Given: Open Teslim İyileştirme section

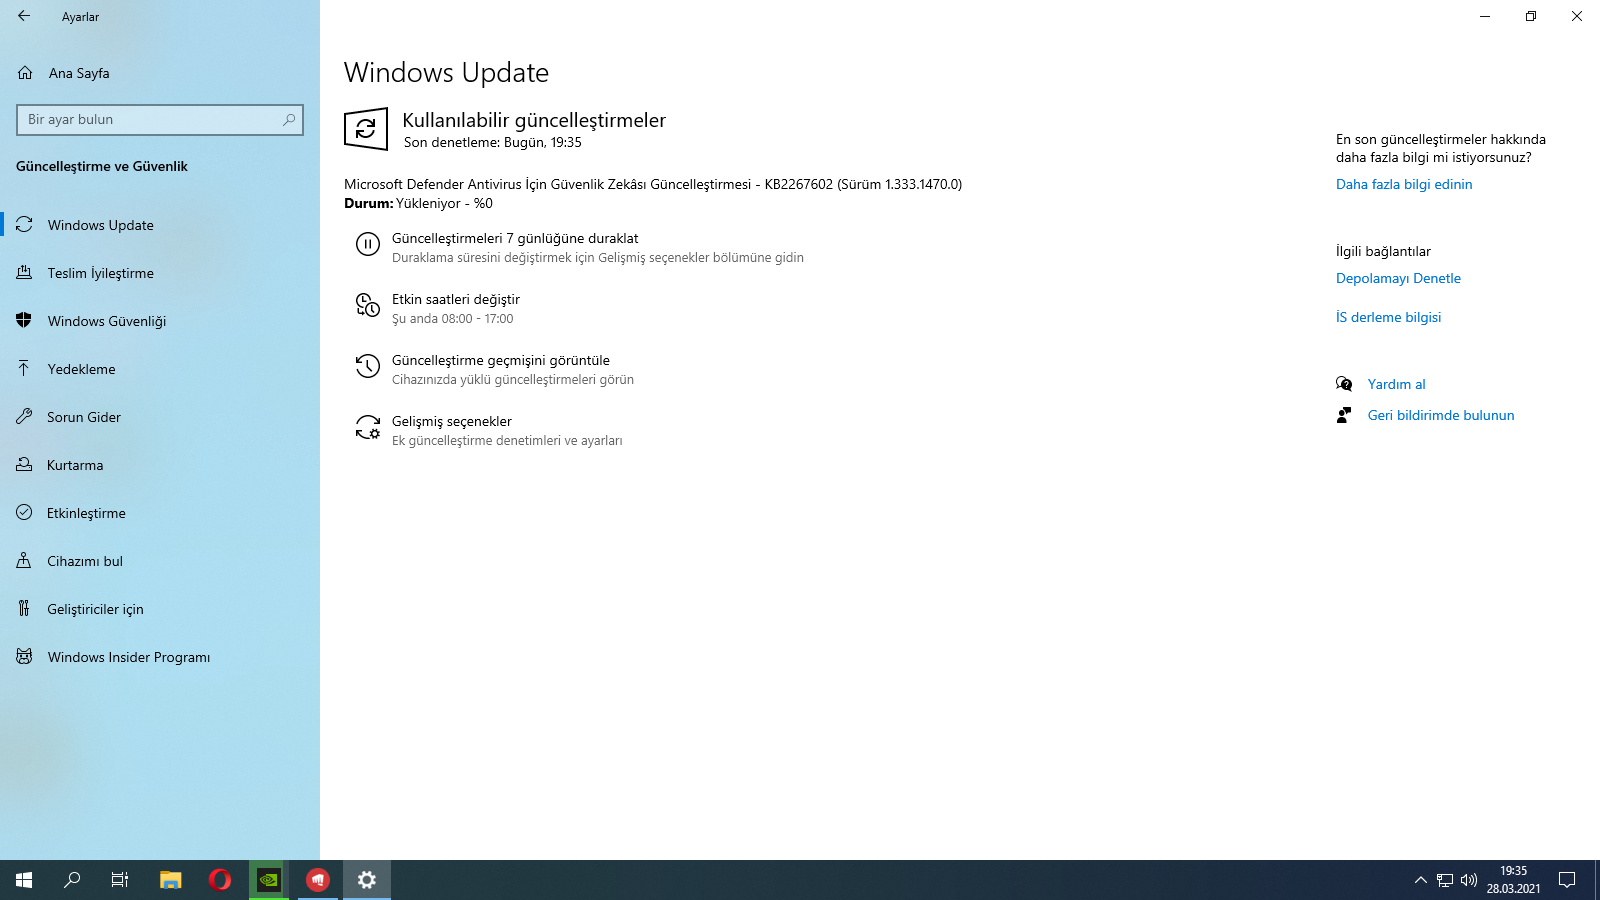Looking at the screenshot, I should tap(160, 273).
